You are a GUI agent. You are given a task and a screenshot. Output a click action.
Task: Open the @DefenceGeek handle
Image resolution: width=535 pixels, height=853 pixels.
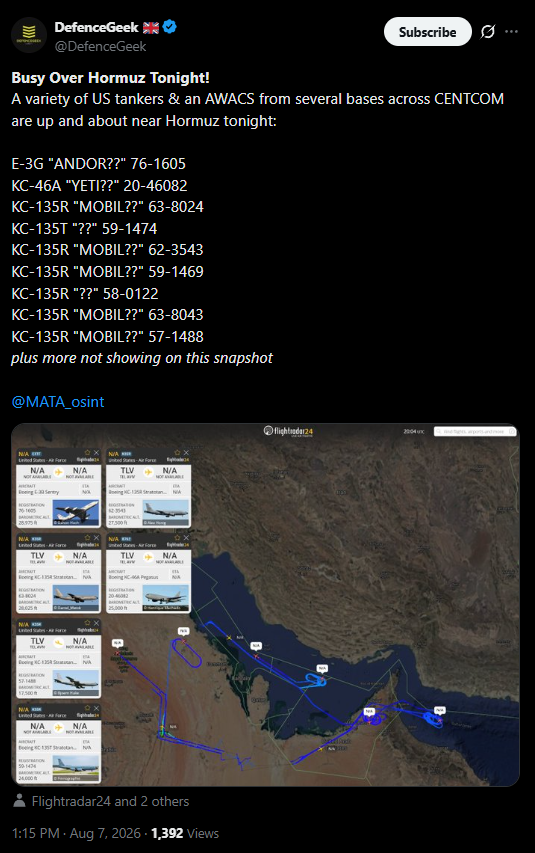click(x=100, y=46)
